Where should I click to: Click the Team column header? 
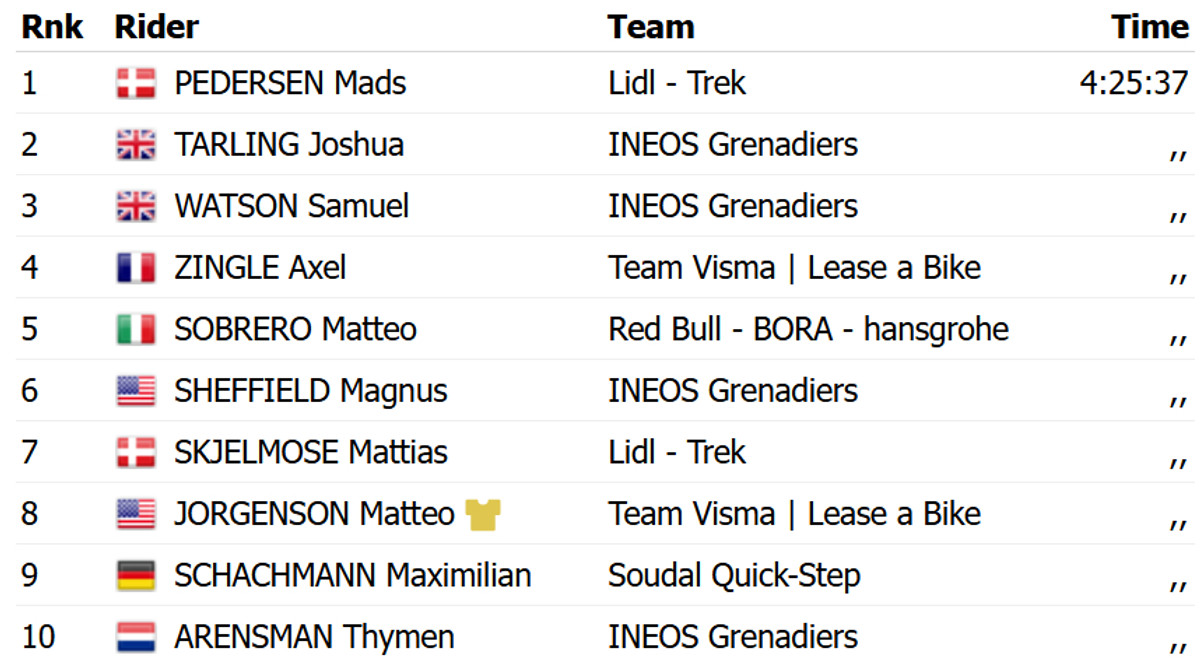click(651, 27)
